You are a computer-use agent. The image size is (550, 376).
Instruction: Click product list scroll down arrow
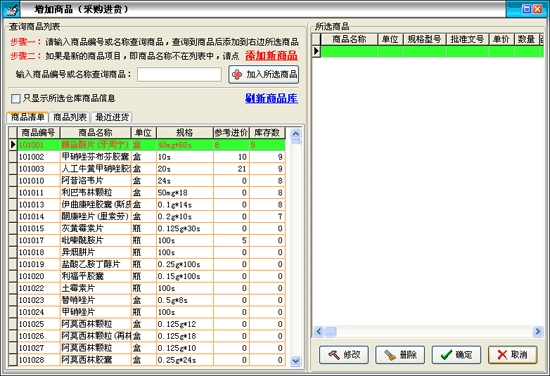pos(296,361)
